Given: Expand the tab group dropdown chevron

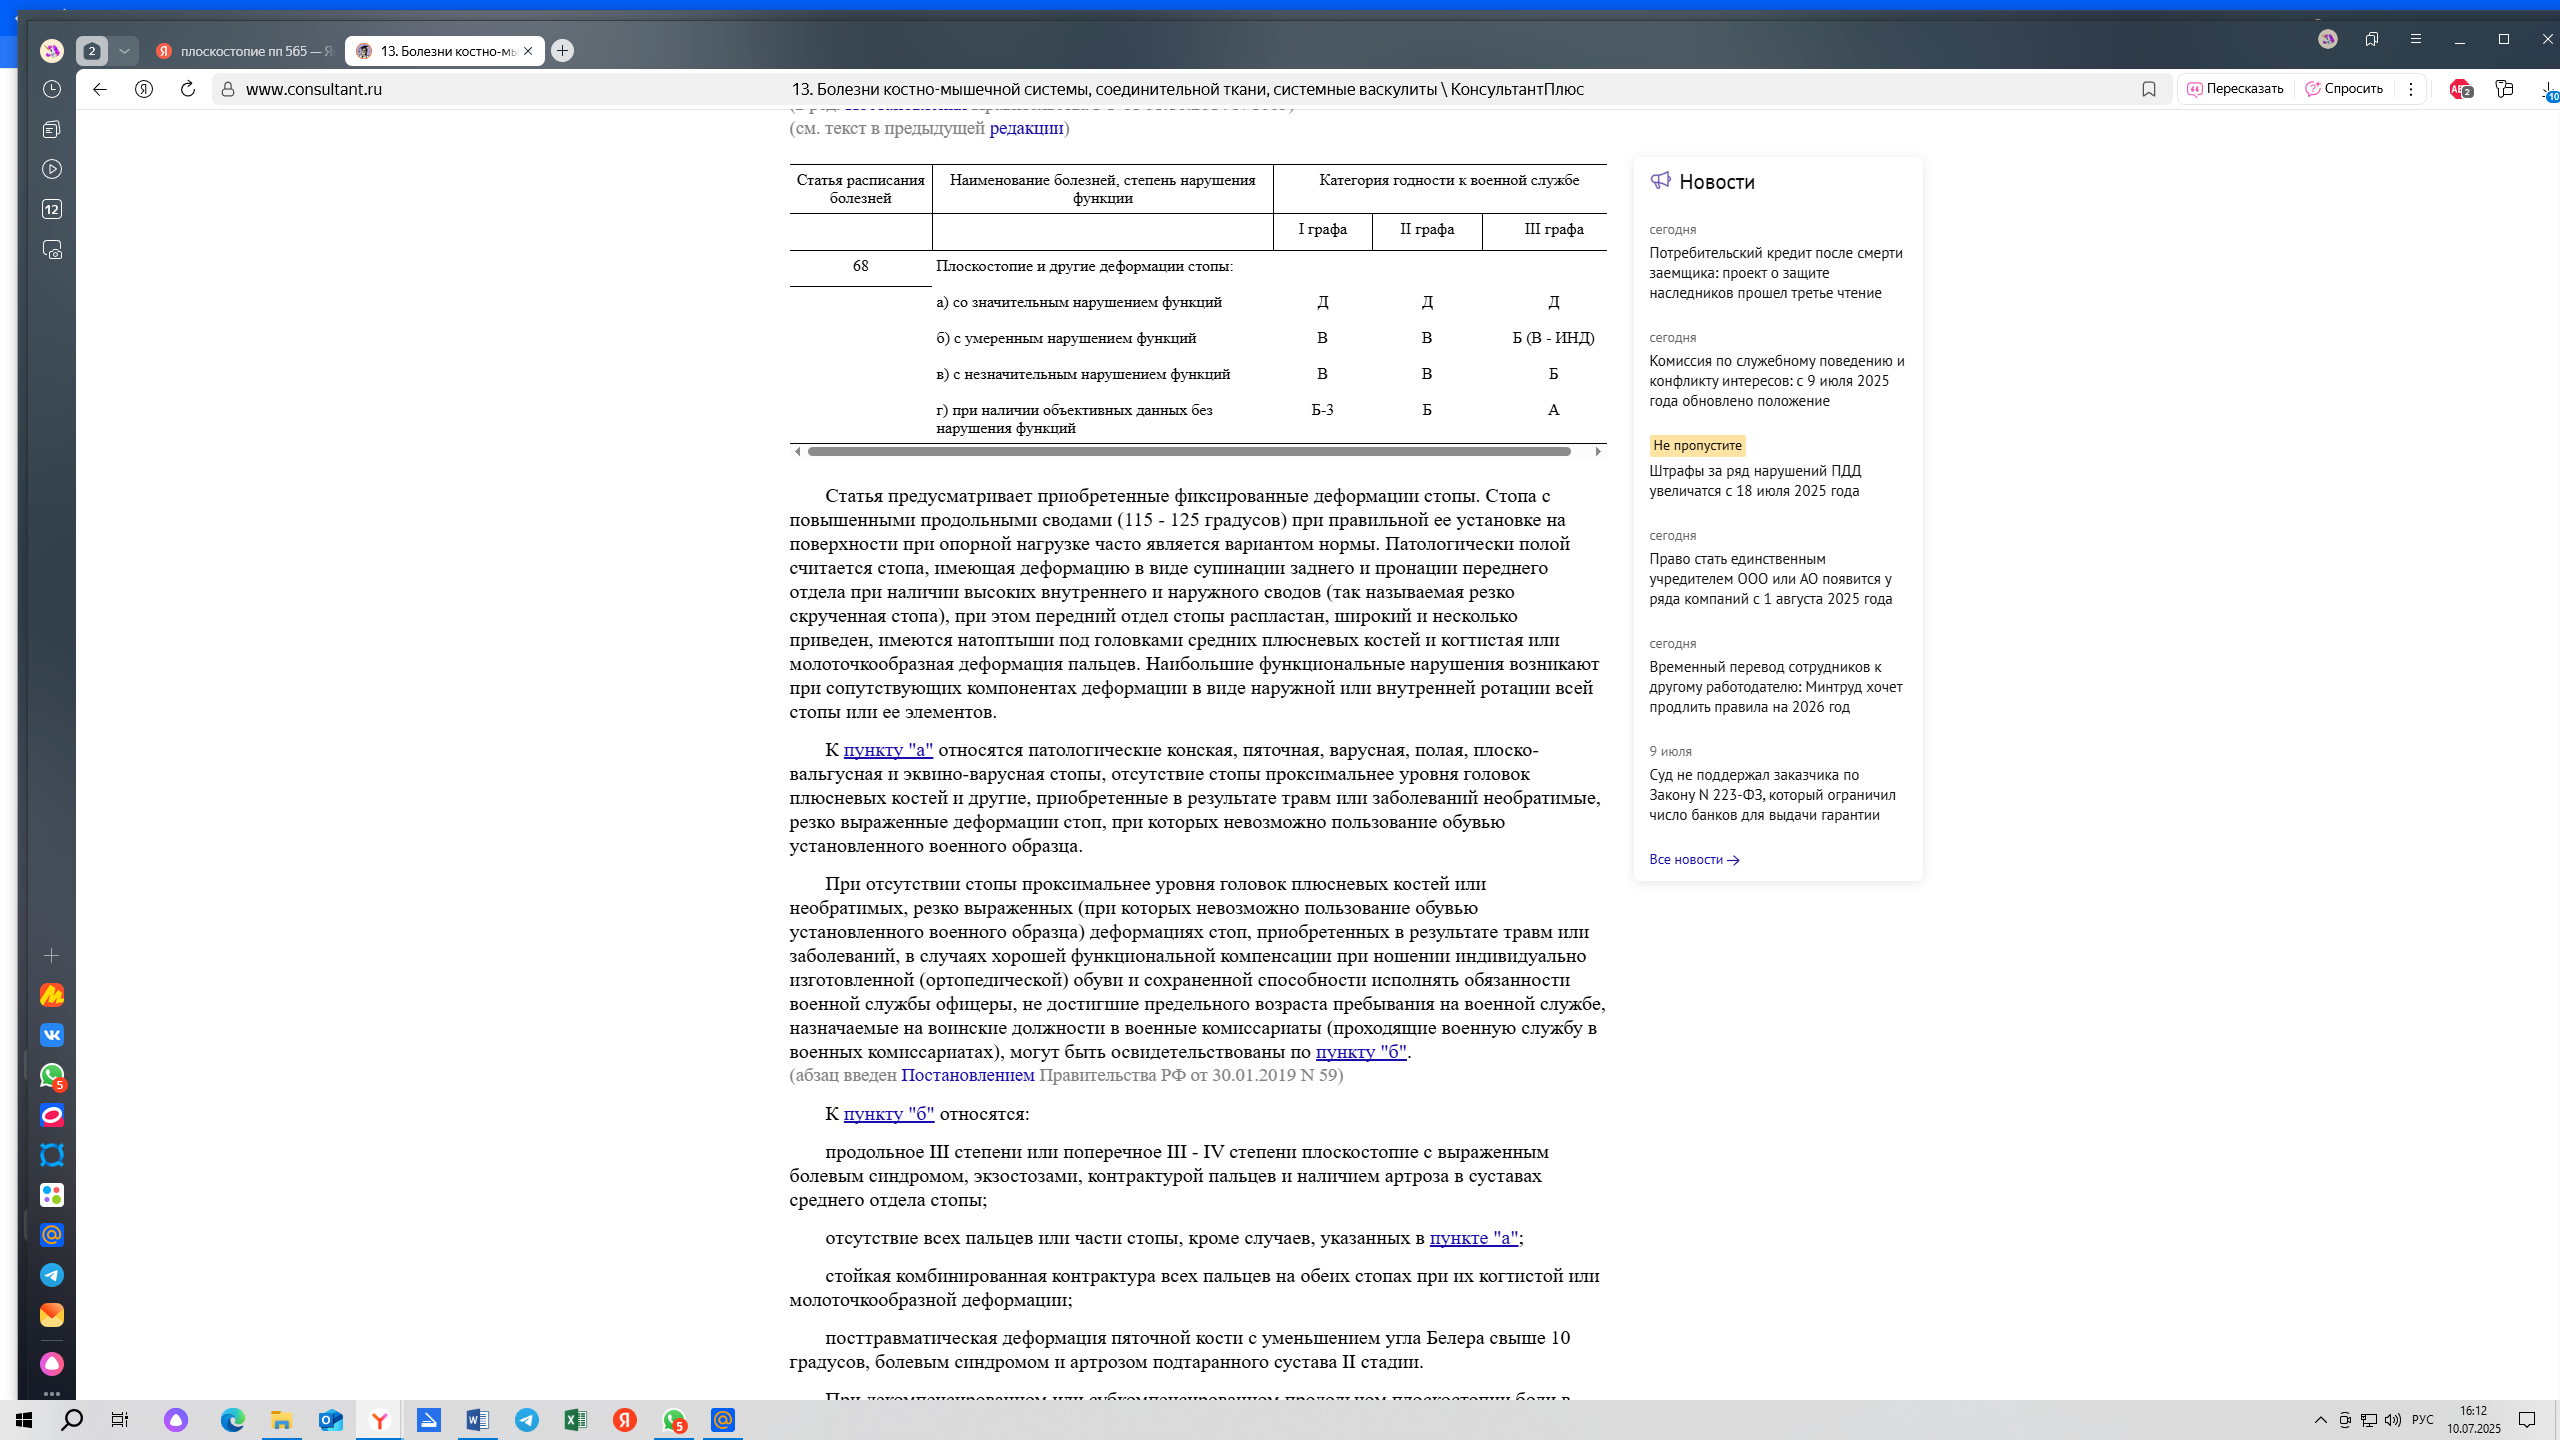Looking at the screenshot, I should 124,50.
